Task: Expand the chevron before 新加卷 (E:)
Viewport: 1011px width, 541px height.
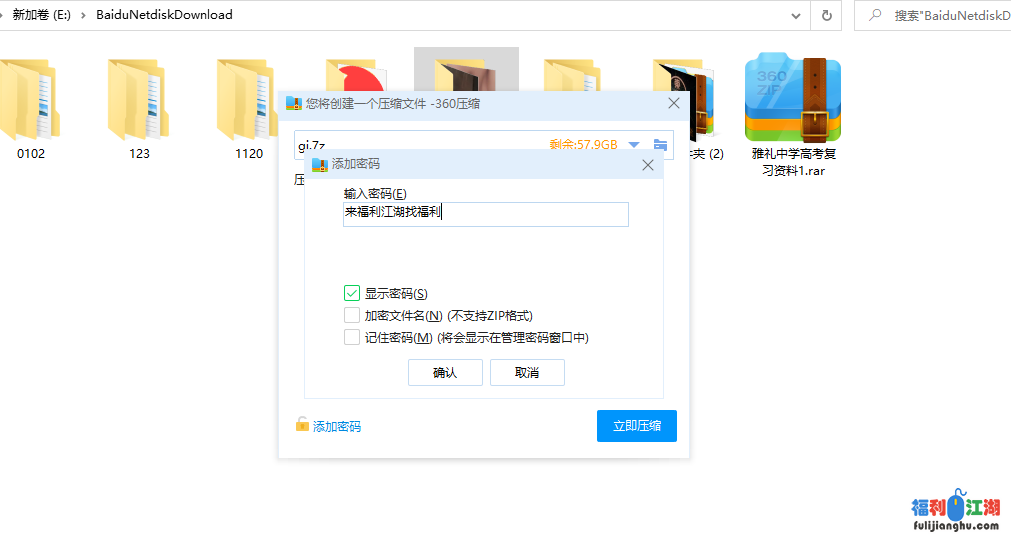Action: pos(3,15)
